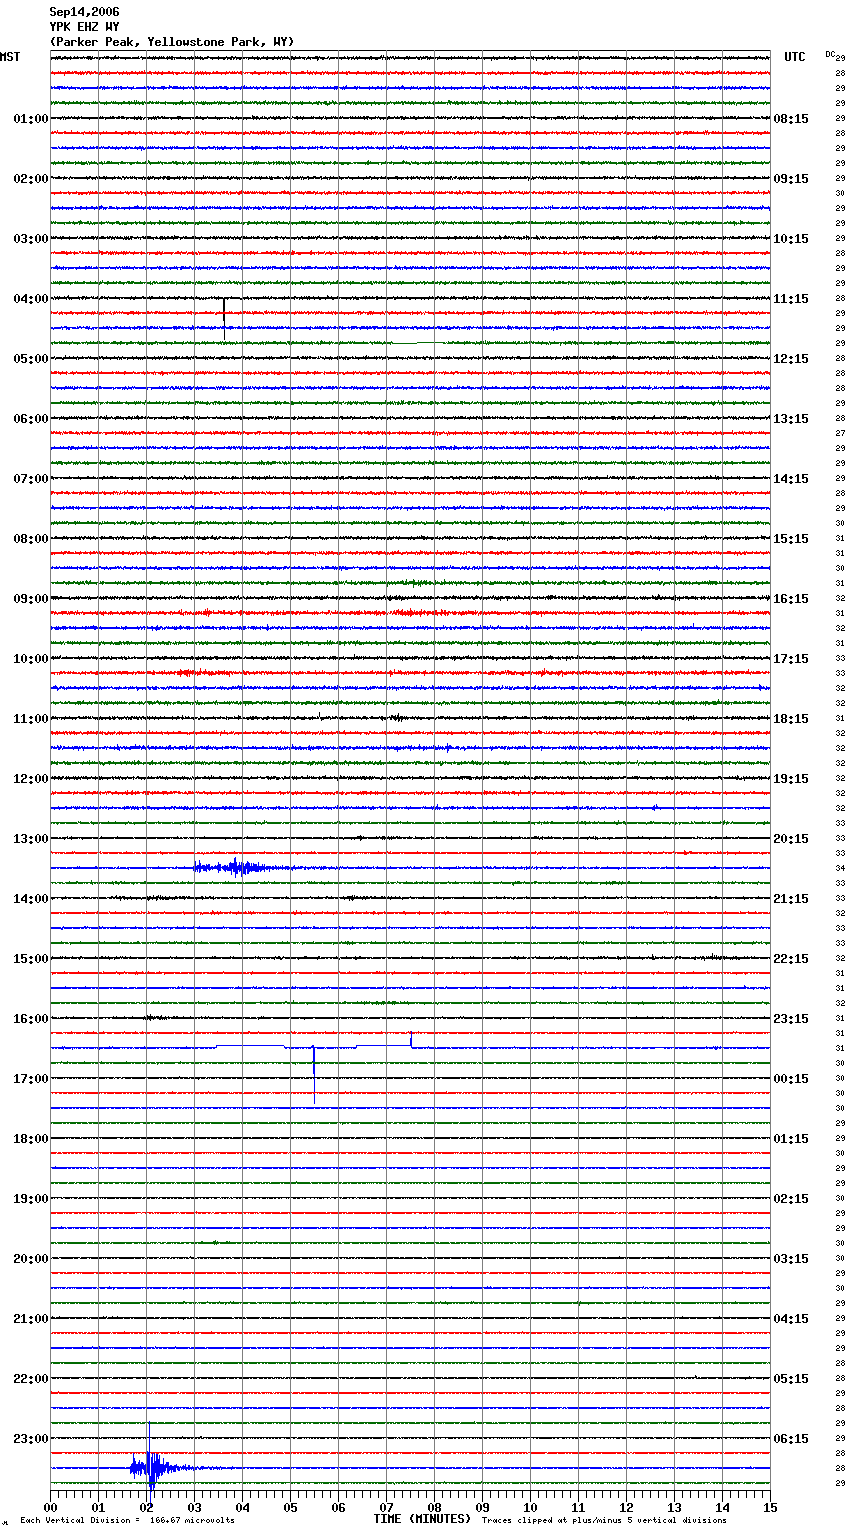
Task: Click the UTC time label '02:15'
Action: [x=791, y=1199]
